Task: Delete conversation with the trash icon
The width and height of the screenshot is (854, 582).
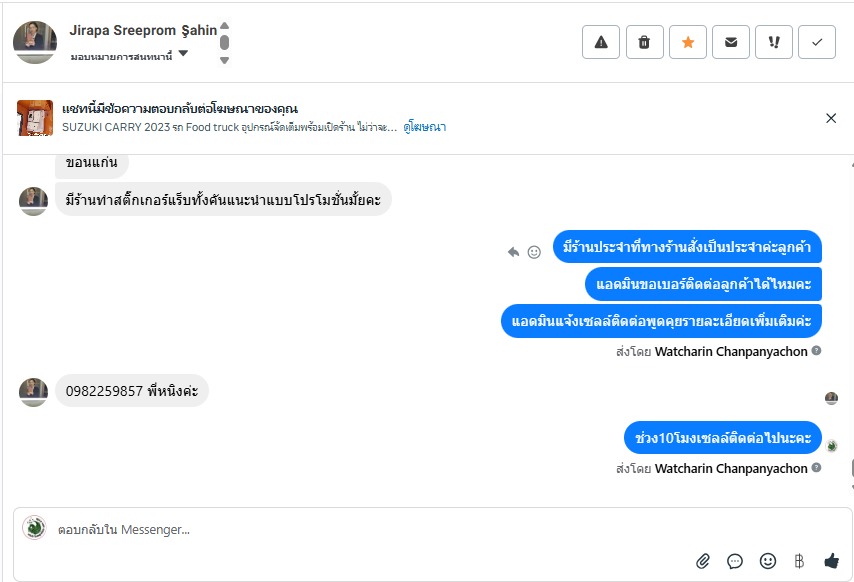Action: tap(644, 42)
